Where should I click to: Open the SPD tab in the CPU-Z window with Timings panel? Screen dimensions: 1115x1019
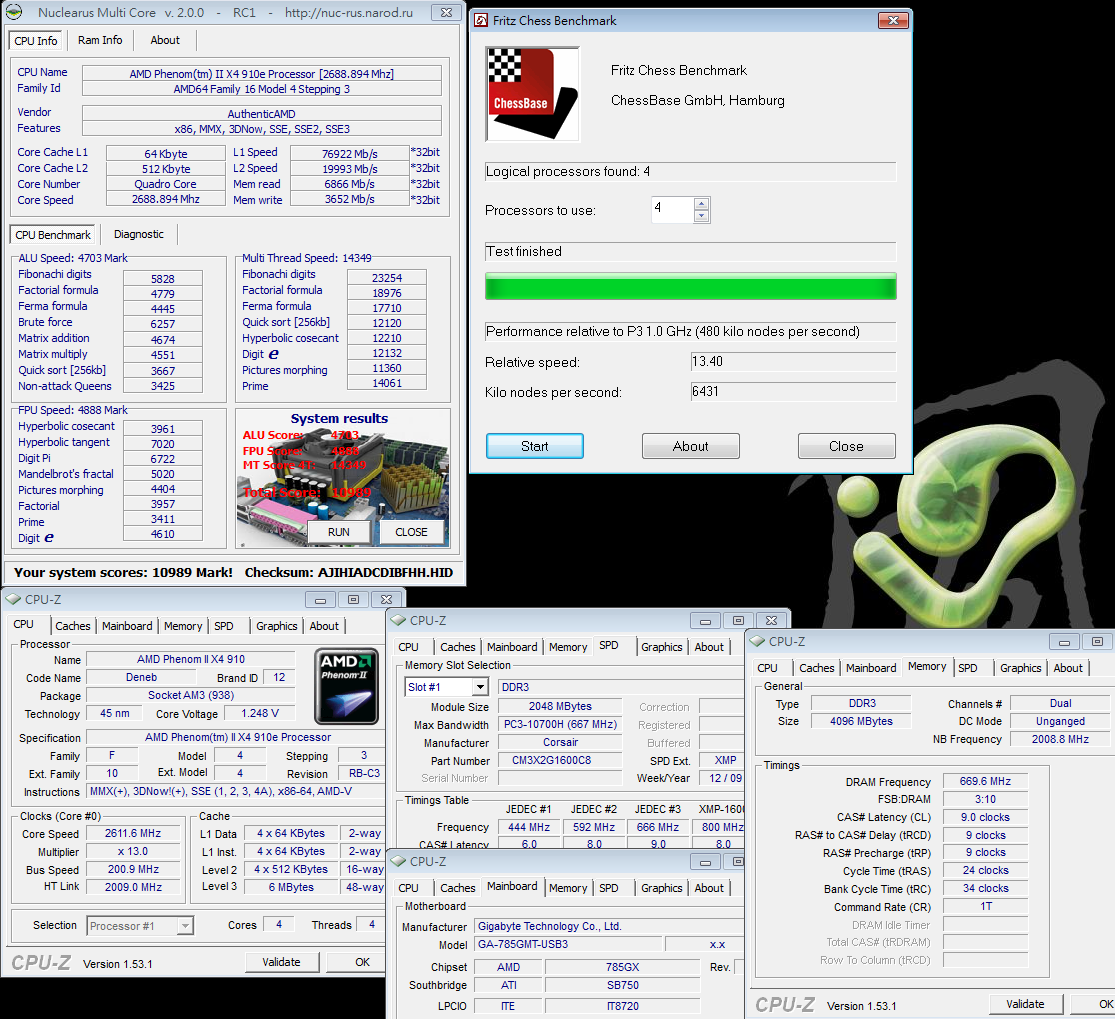[967, 668]
